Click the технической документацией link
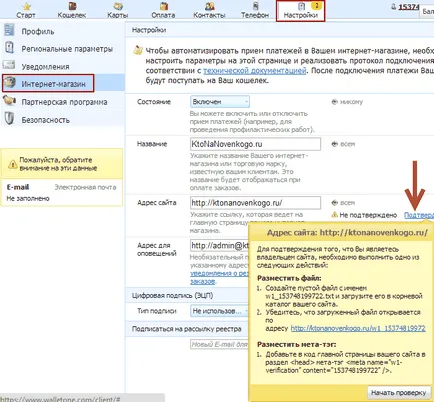434x402 pixels. [x=255, y=71]
